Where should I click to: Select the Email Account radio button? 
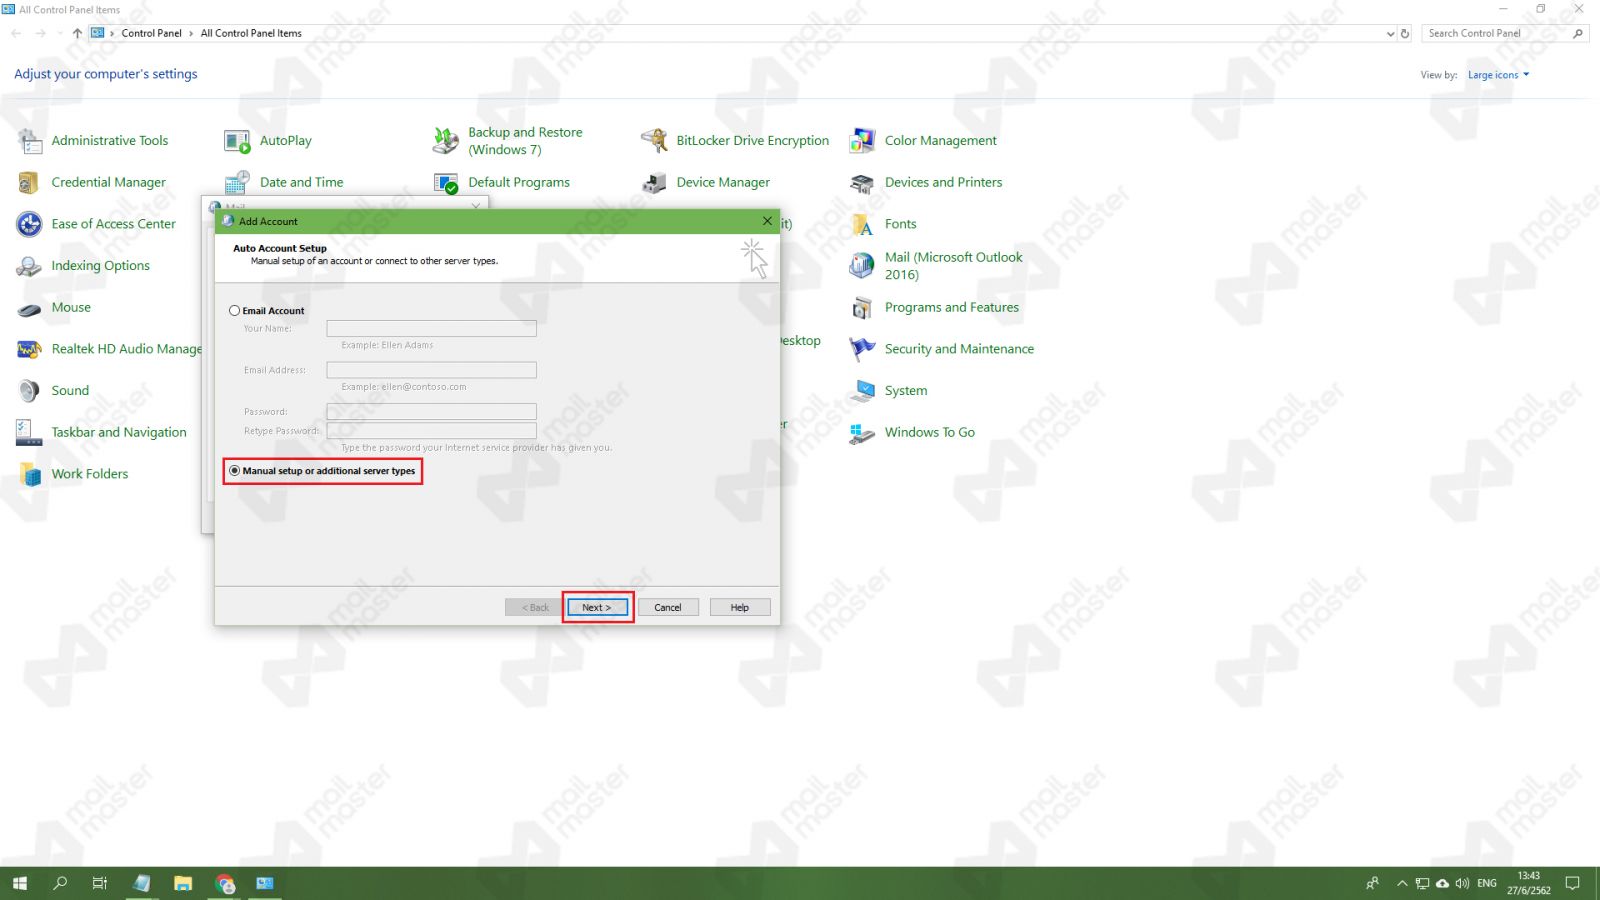[x=235, y=311]
